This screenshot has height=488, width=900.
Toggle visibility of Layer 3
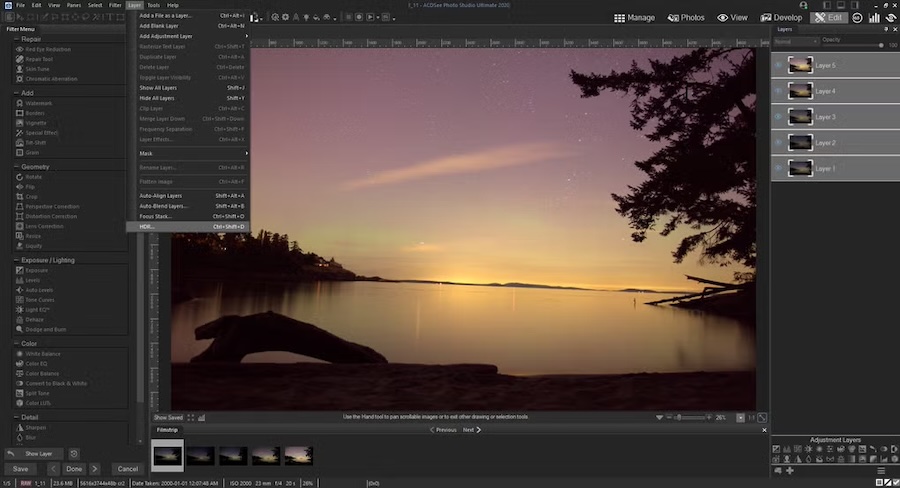pyautogui.click(x=778, y=117)
